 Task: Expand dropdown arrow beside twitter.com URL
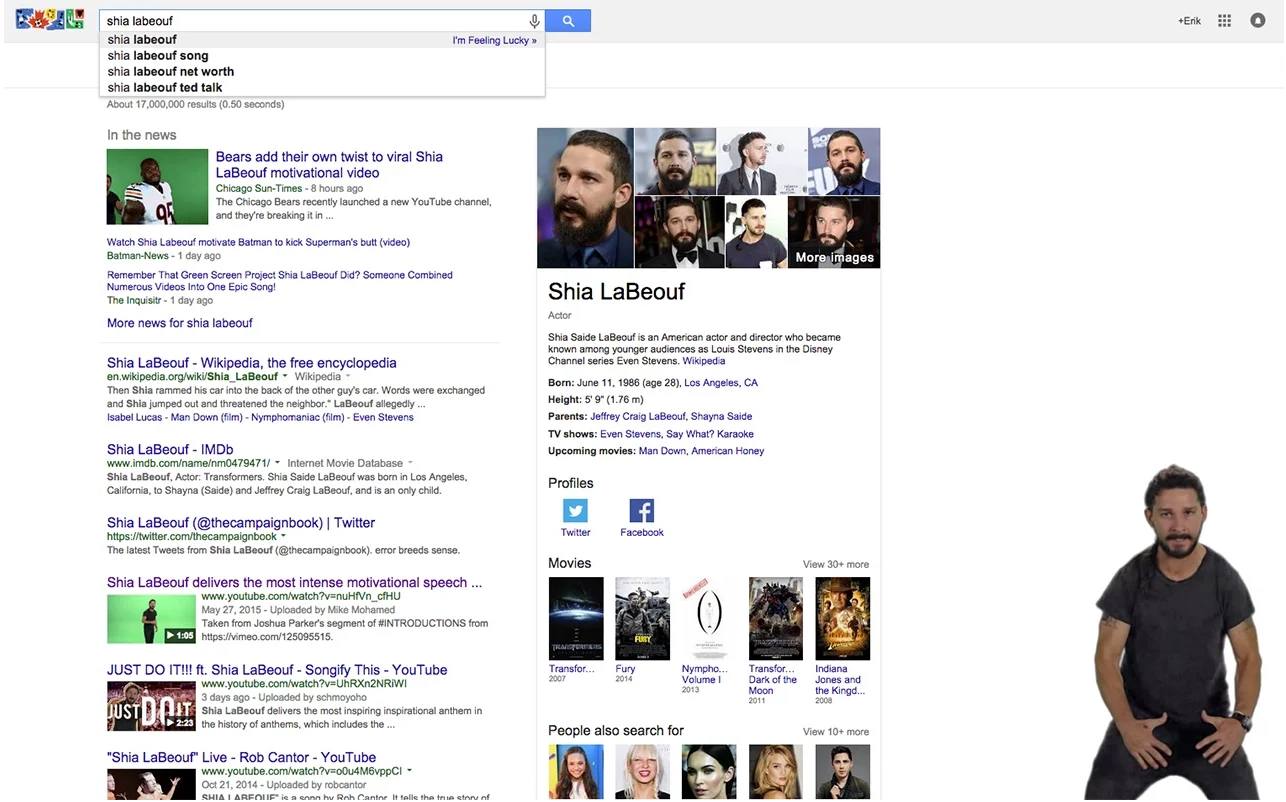pyautogui.click(x=283, y=536)
